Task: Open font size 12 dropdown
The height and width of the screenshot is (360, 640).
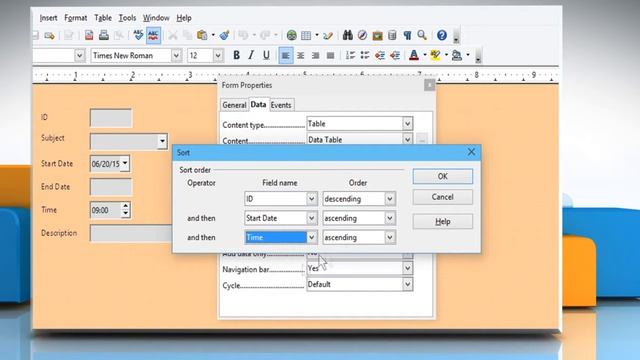Action: (218, 55)
